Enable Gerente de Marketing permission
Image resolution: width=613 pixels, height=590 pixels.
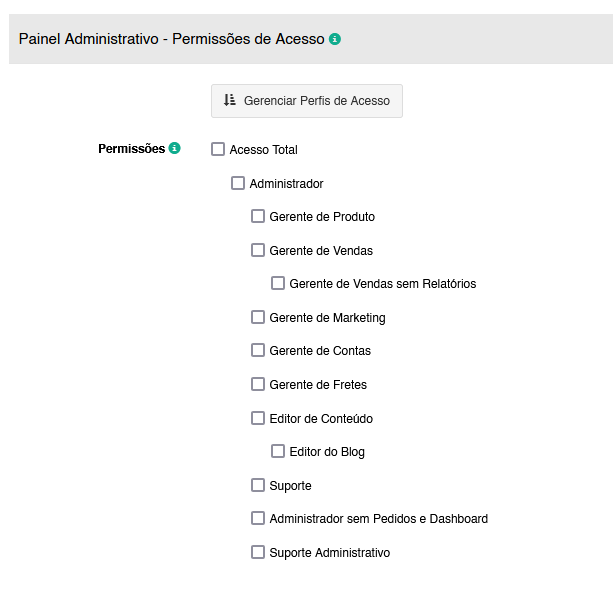[x=258, y=317]
